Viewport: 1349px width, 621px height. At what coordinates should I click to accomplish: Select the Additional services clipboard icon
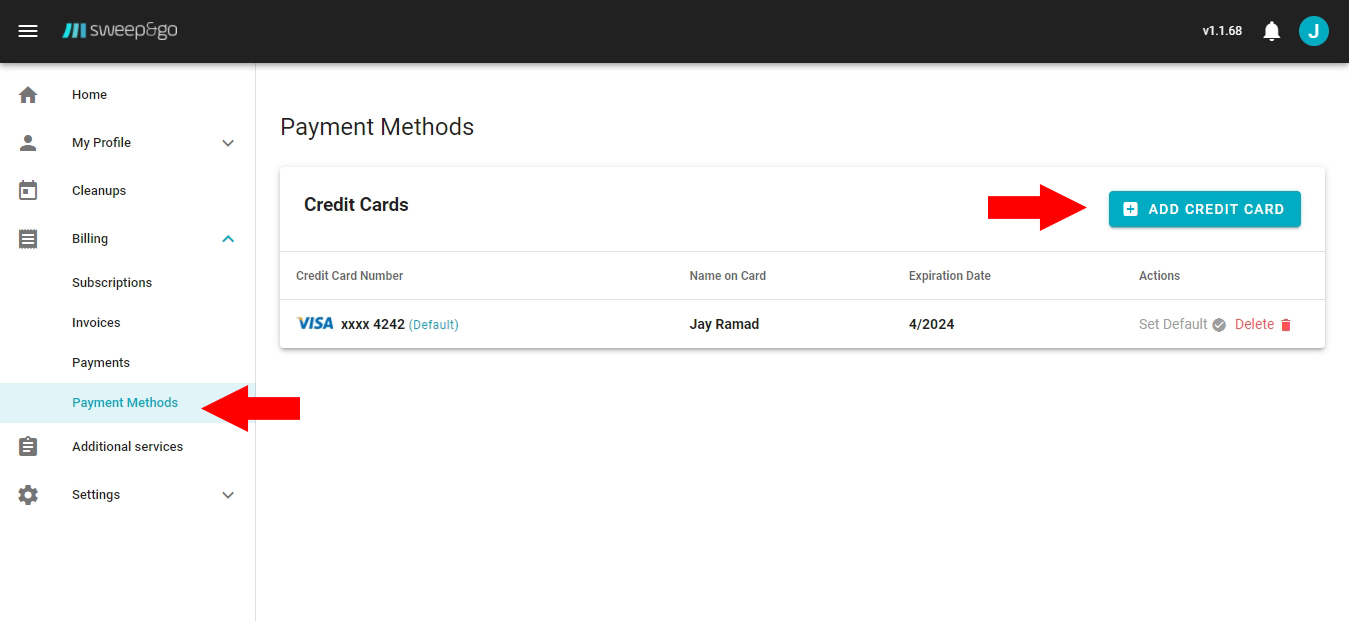(x=29, y=446)
